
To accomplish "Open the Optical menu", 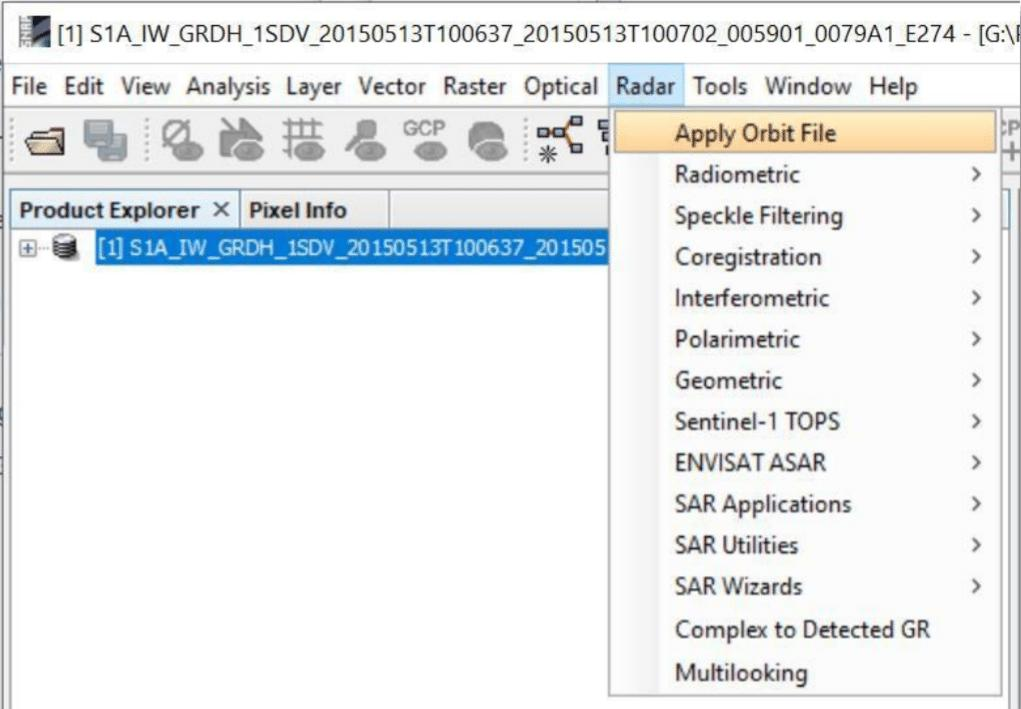I will [561, 86].
